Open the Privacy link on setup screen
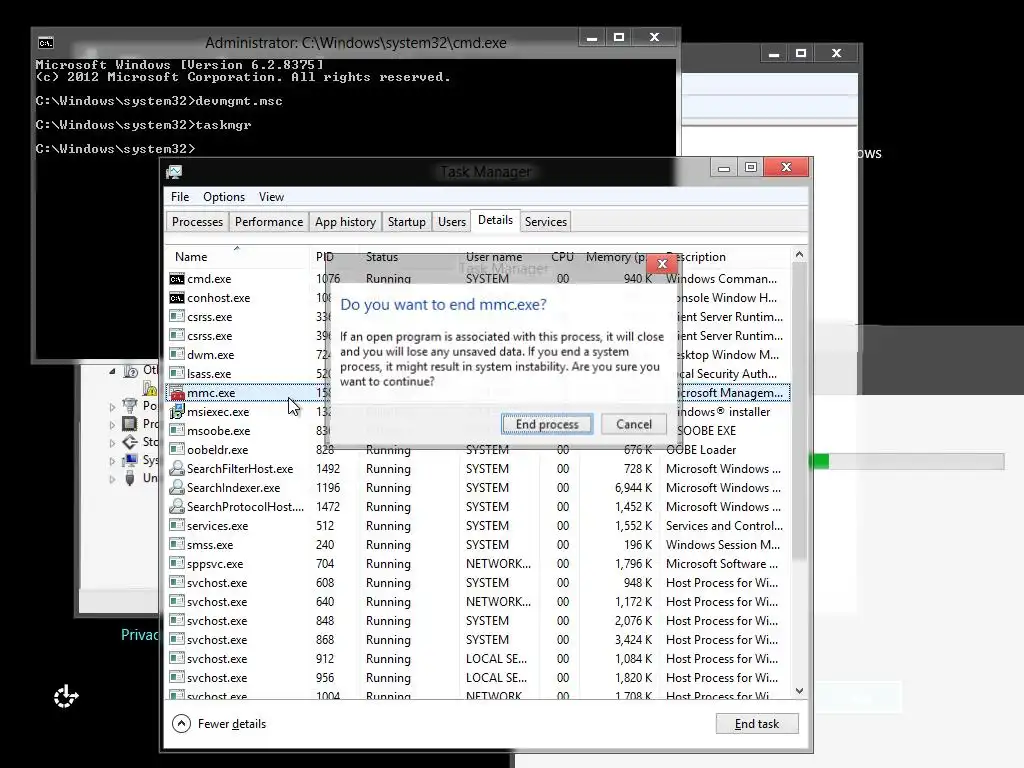 pos(140,635)
